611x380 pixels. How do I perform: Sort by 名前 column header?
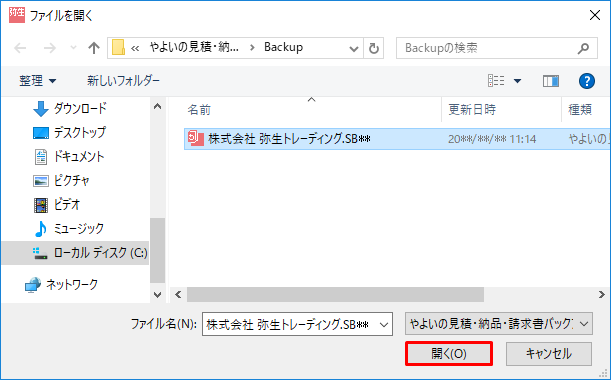click(200, 110)
